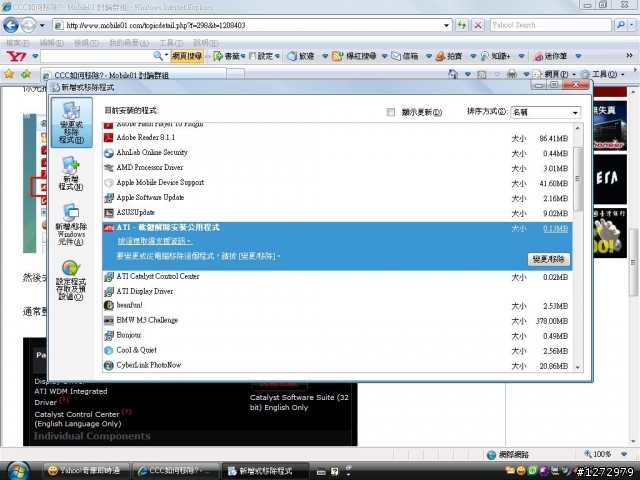The image size is (640, 480).
Task: Open File menu in Internet Explorer
Action: tap(18, 43)
